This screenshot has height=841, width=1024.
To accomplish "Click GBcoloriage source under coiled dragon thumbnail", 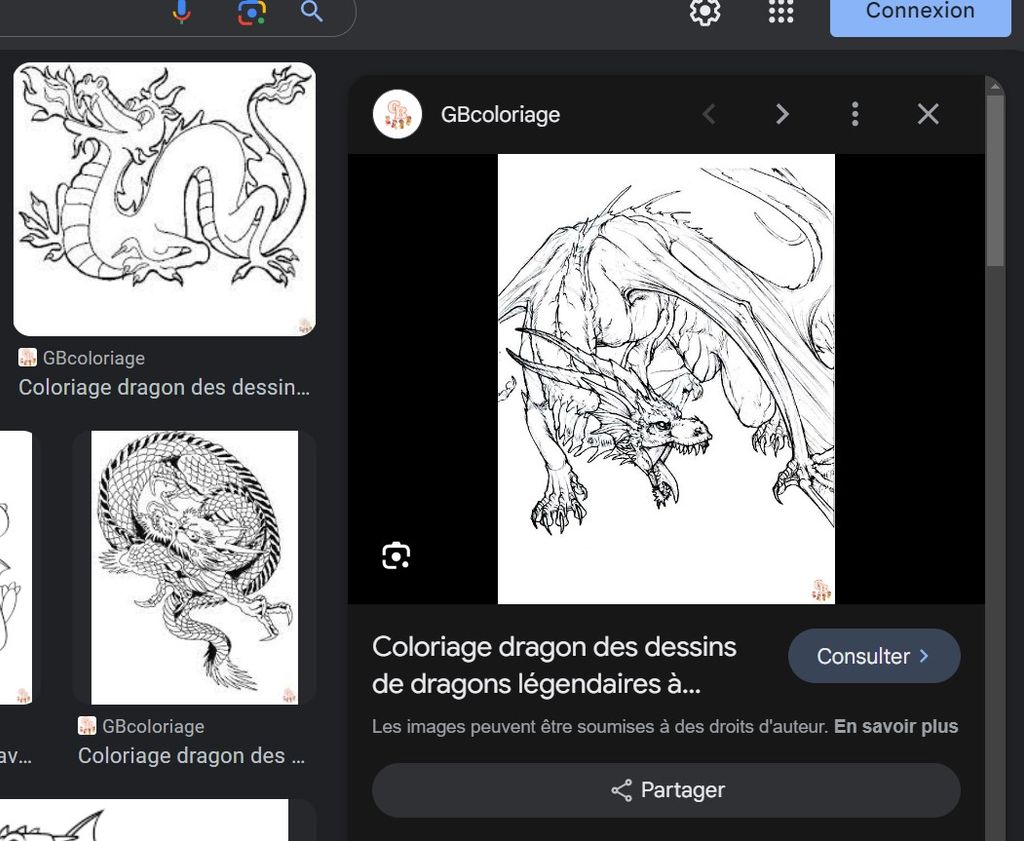I will pos(153,726).
